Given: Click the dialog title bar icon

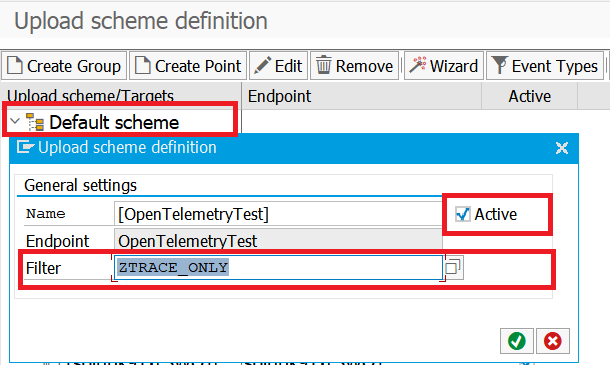Looking at the screenshot, I should click(25, 147).
